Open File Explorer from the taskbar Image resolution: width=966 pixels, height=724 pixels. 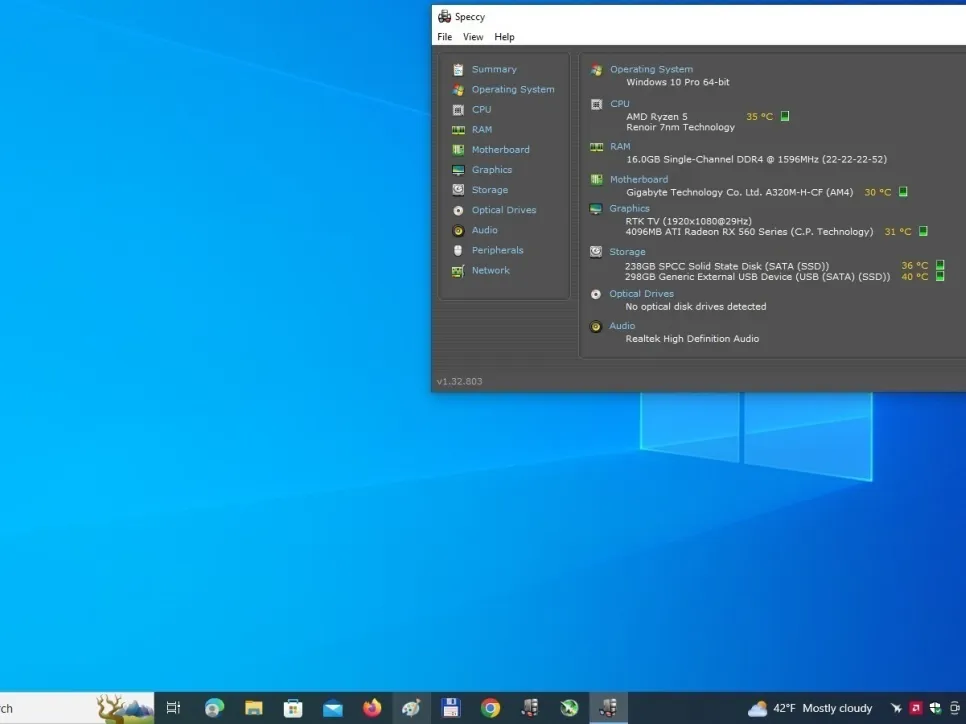[x=253, y=708]
